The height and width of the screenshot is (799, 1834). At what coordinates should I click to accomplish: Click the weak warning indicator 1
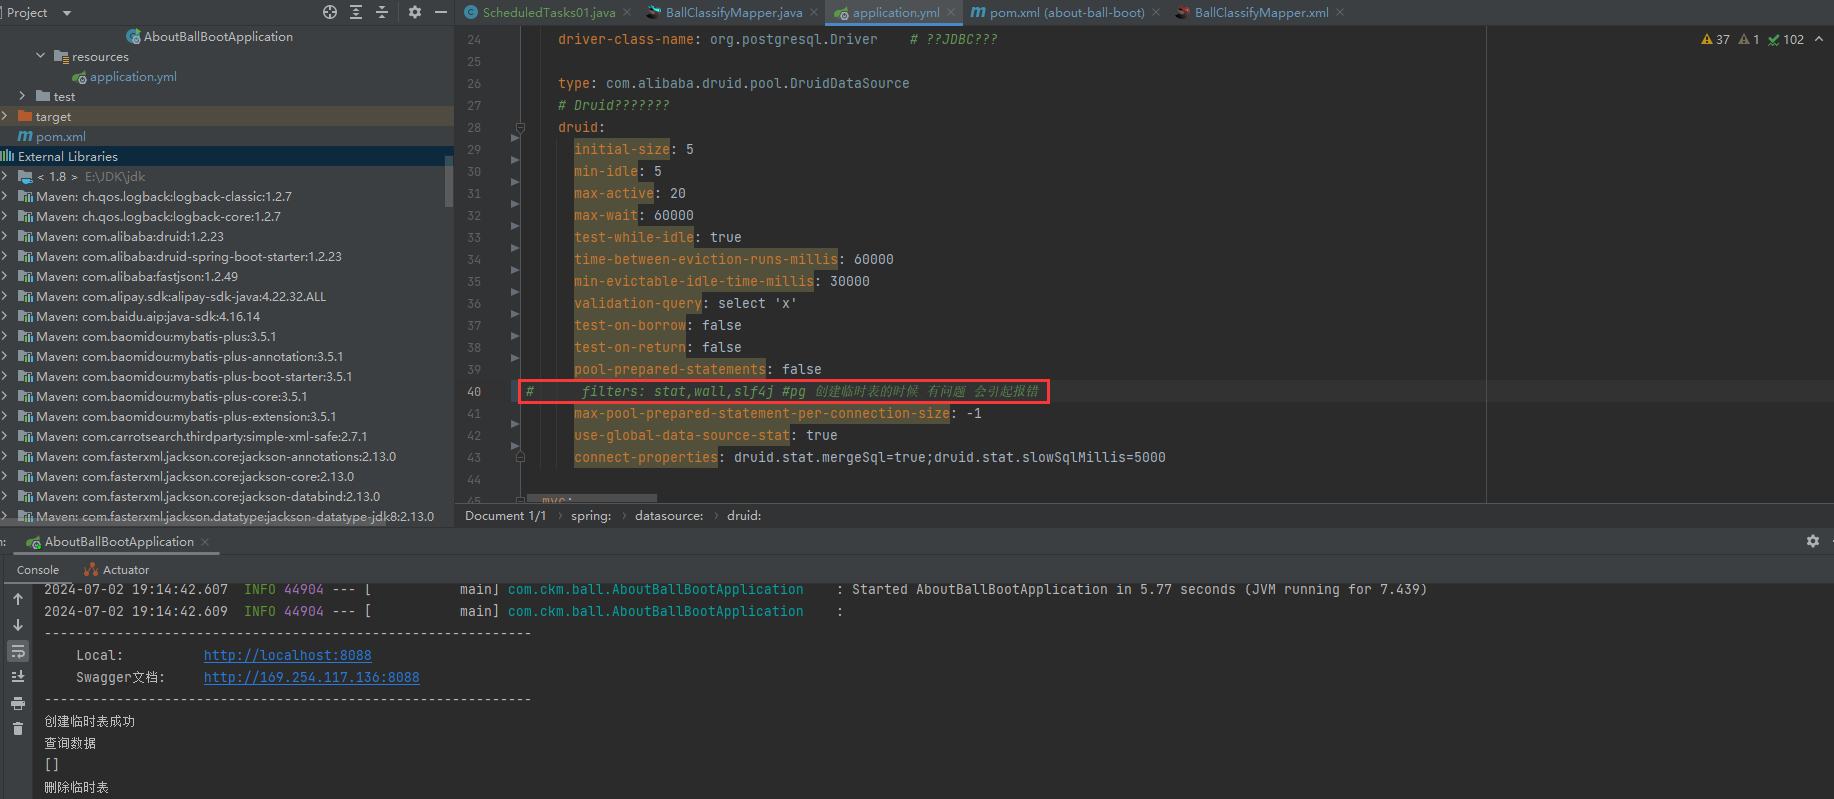[x=1749, y=40]
